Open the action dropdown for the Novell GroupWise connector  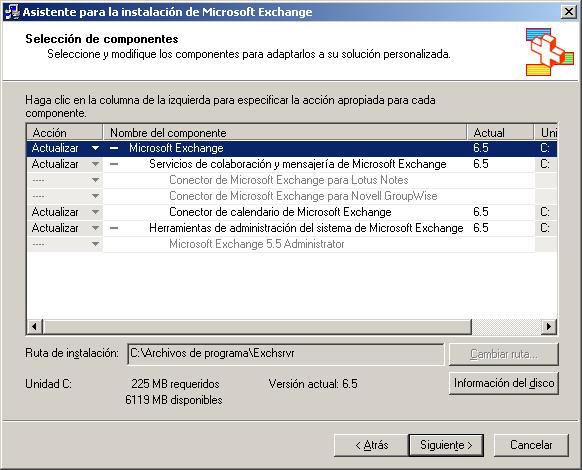[95, 196]
